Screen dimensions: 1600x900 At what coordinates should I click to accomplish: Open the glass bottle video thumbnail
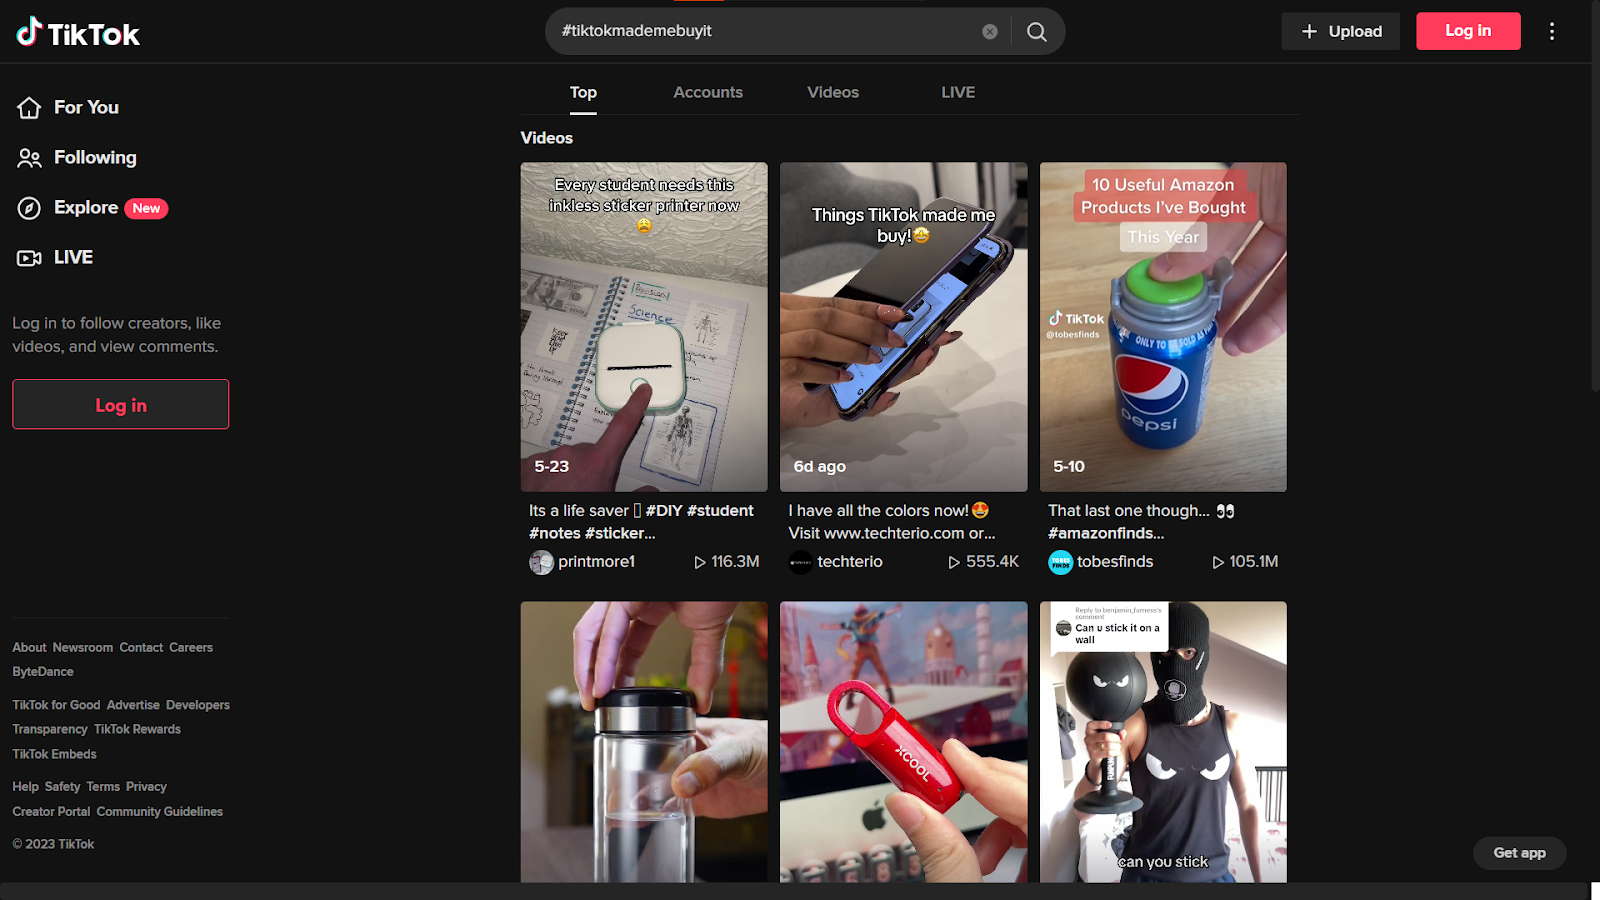point(644,742)
